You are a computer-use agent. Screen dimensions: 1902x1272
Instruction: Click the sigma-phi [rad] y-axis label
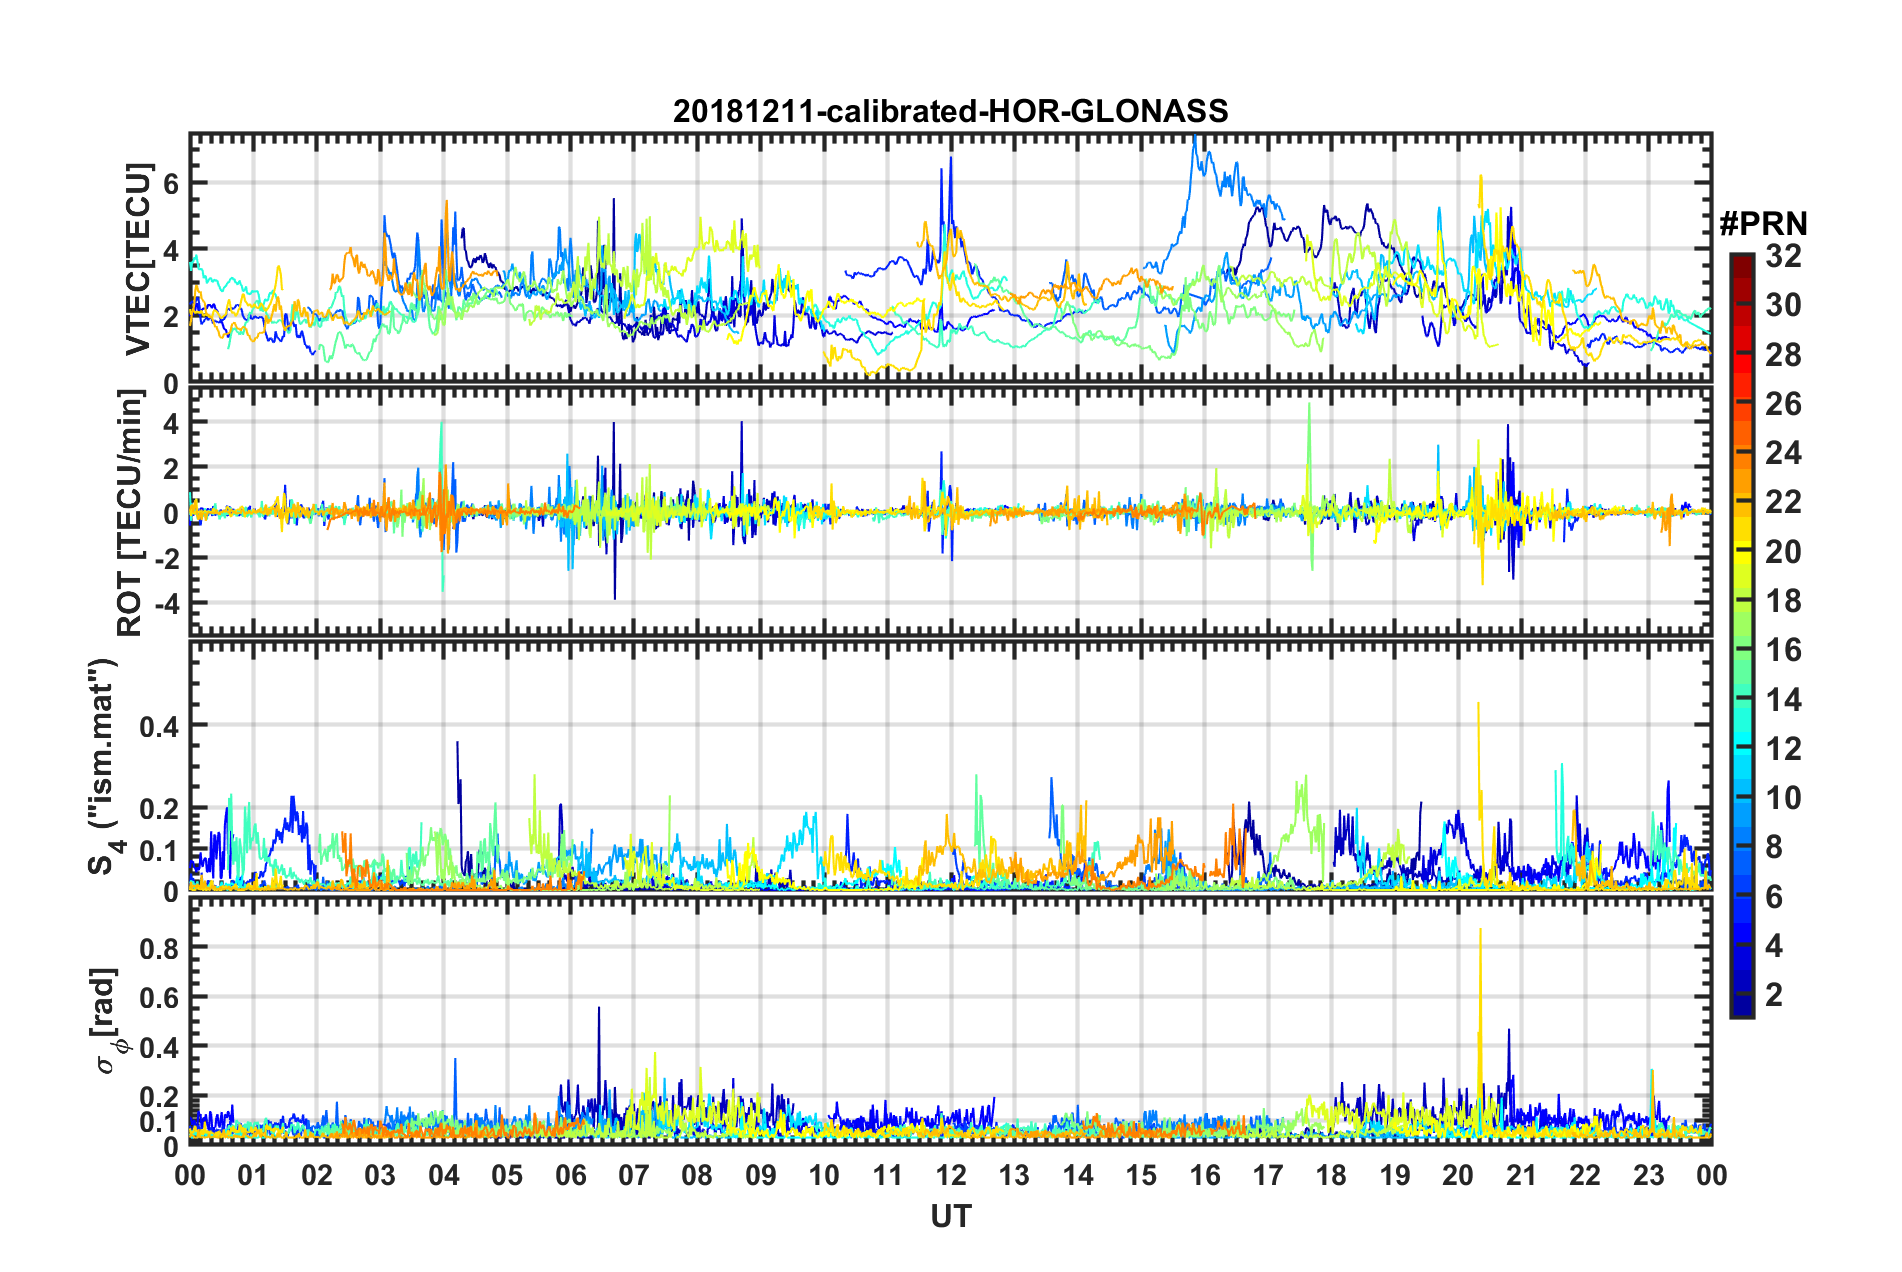(x=106, y=1020)
